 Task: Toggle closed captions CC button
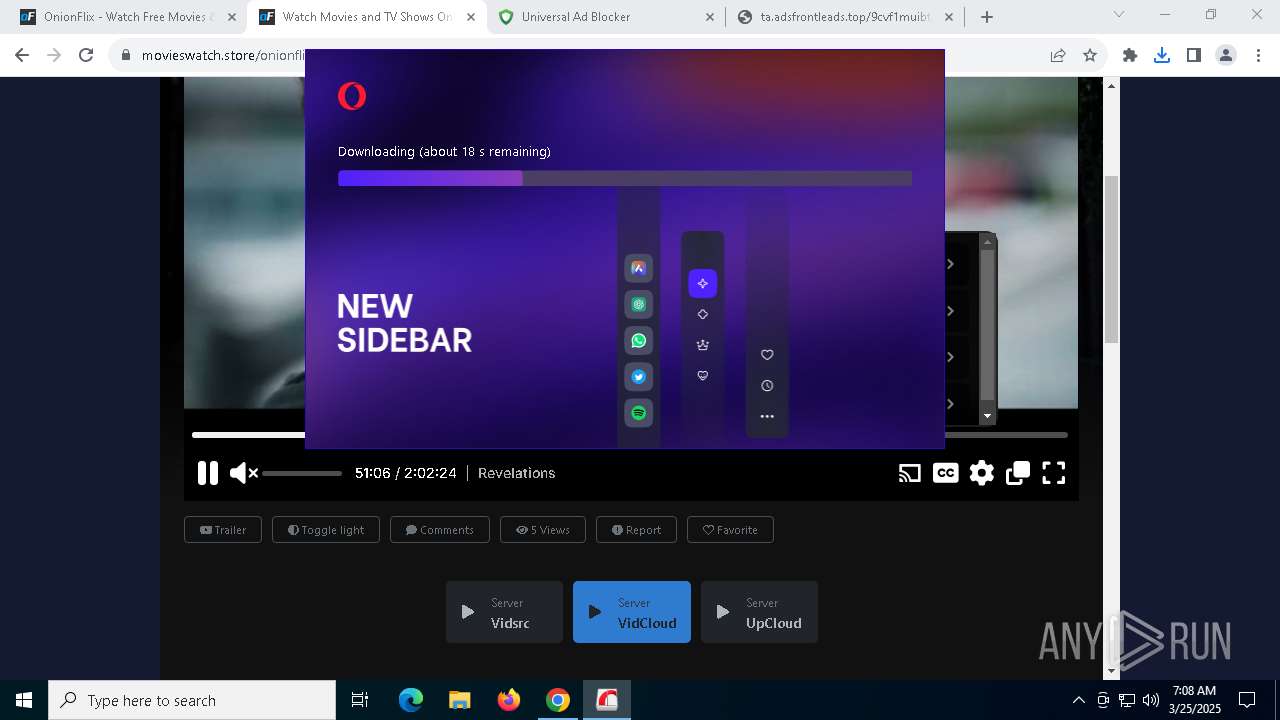945,473
